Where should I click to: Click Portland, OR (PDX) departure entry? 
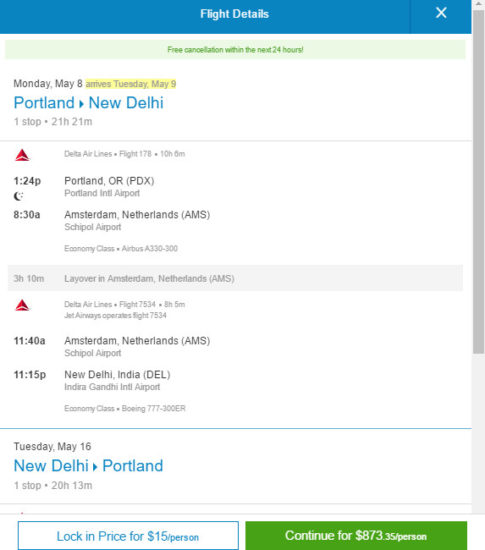click(109, 181)
